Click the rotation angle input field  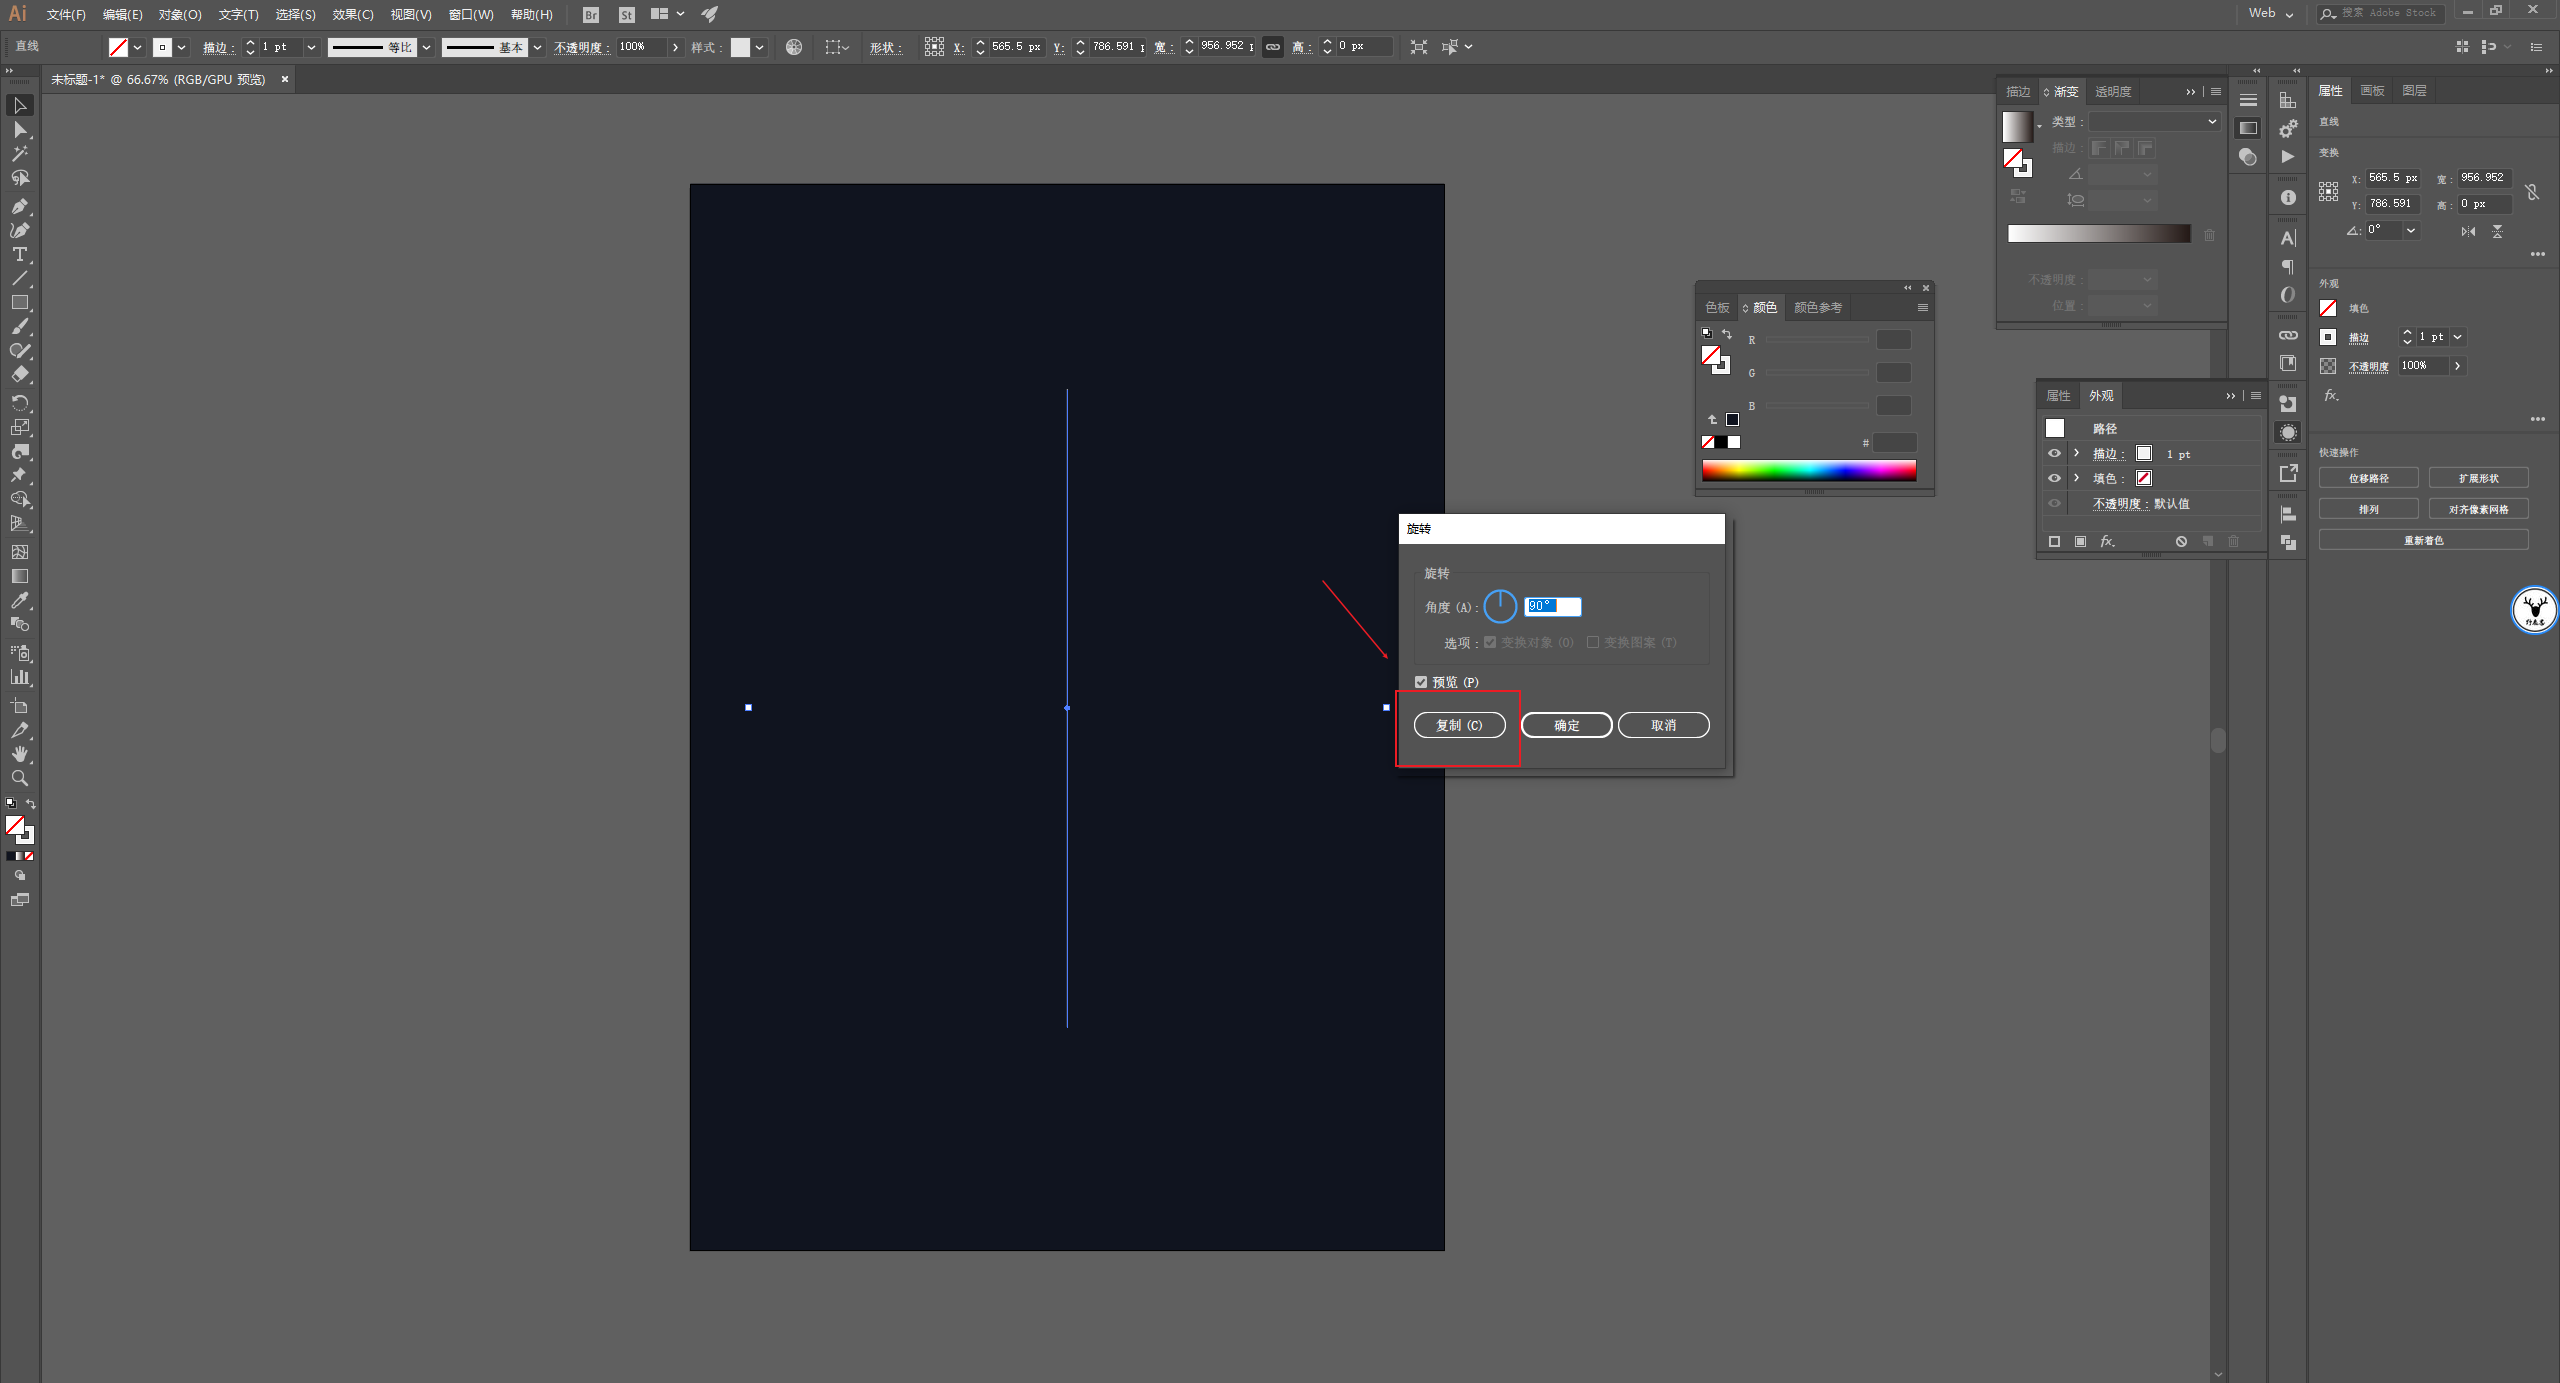(1548, 605)
